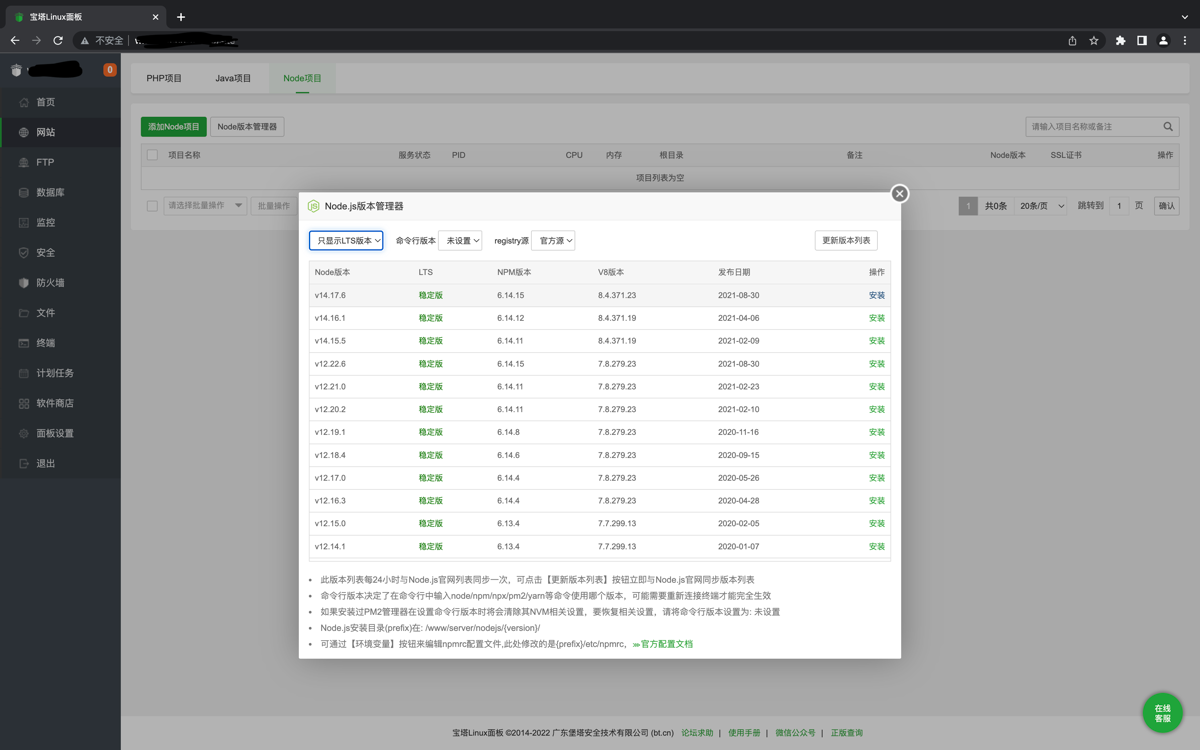This screenshot has width=1200, height=750.
Task: Click the Chrome extensions puzzle icon
Action: tap(1120, 41)
